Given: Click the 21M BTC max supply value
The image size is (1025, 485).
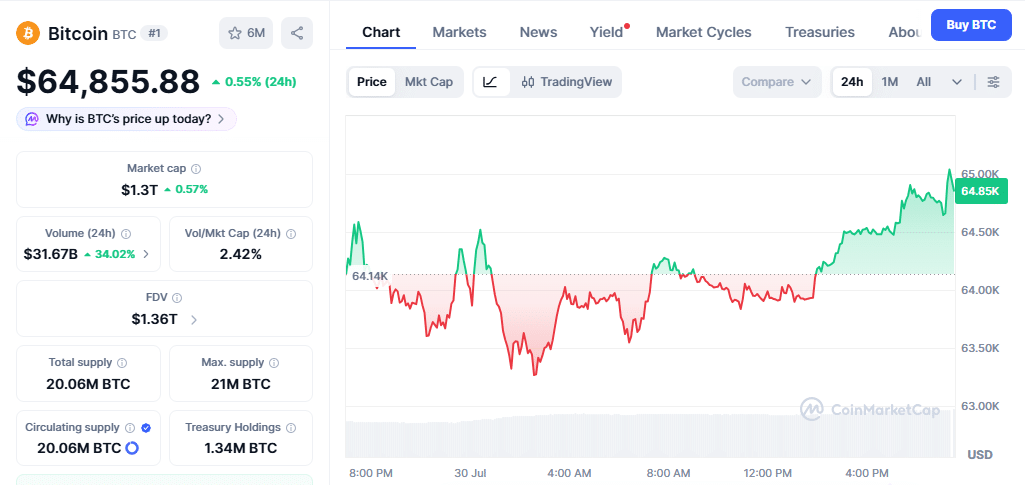Looking at the screenshot, I should coord(241,384).
